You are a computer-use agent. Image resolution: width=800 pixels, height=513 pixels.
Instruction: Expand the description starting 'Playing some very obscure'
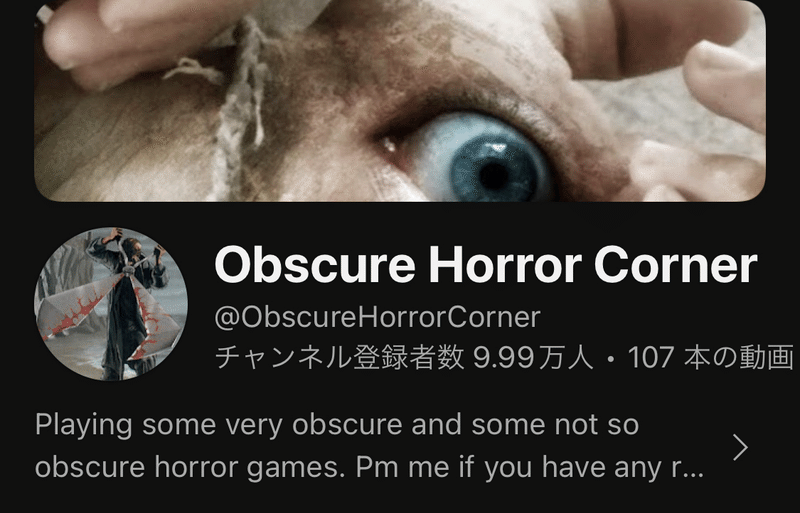pos(370,447)
